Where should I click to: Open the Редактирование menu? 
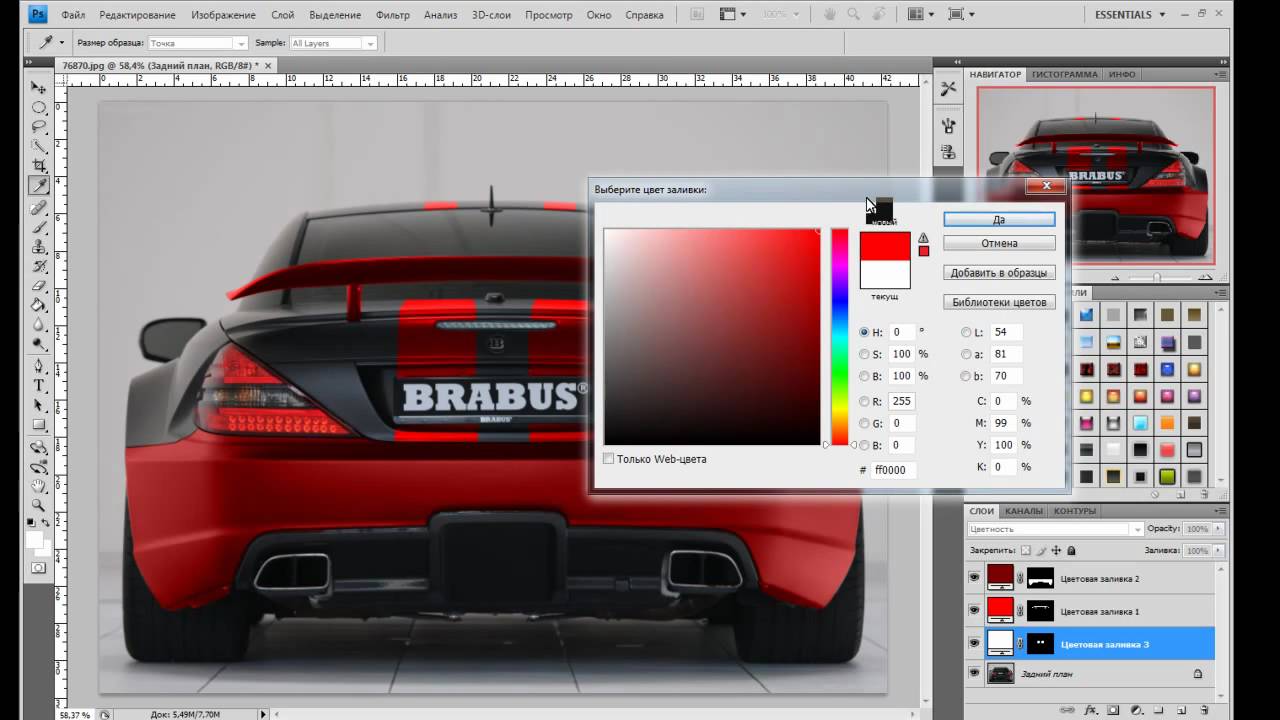[x=138, y=15]
